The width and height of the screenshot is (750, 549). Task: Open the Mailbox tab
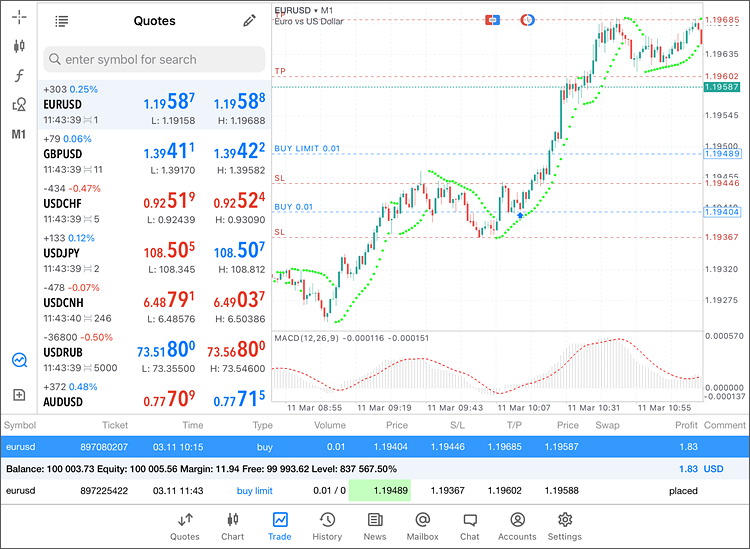[422, 526]
